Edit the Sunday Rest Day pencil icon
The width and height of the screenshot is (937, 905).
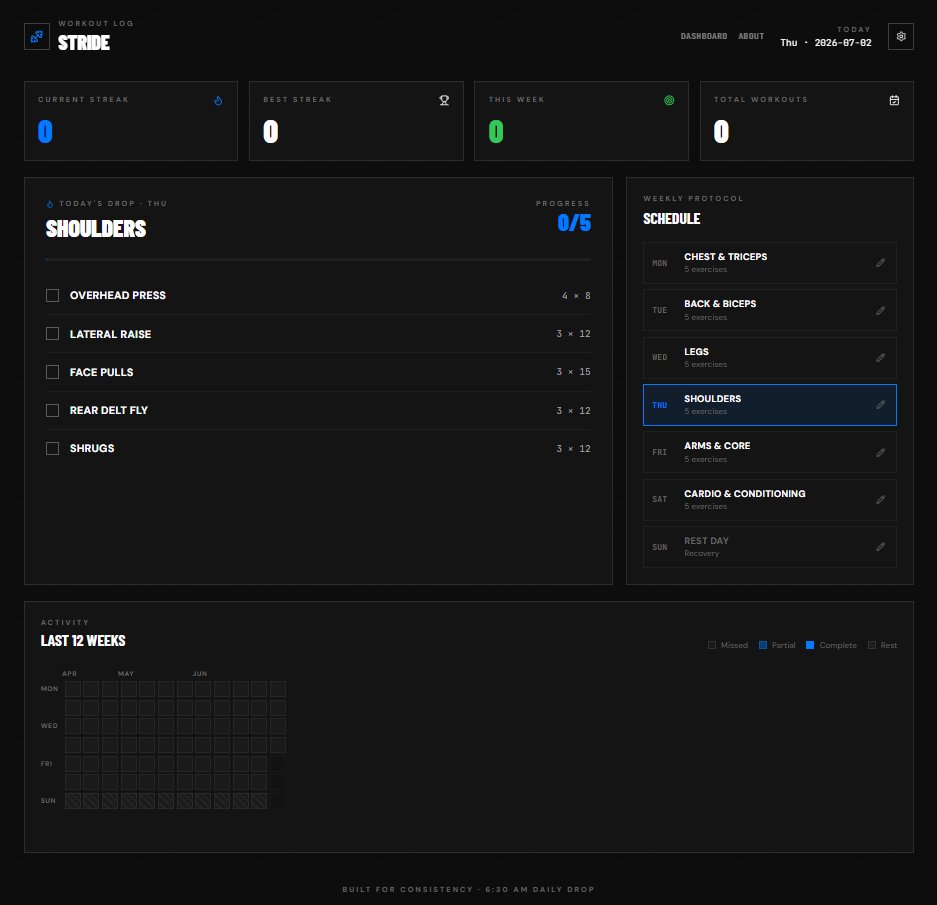click(880, 546)
